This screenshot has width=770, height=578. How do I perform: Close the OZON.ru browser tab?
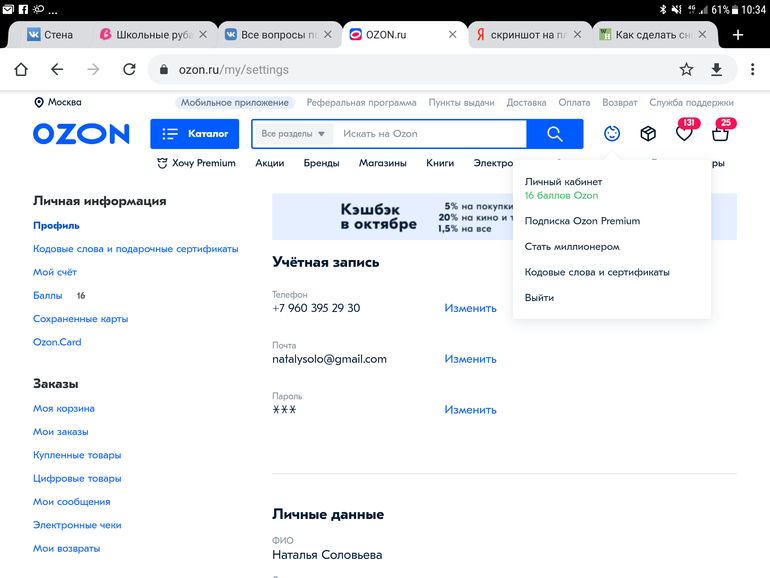point(452,34)
